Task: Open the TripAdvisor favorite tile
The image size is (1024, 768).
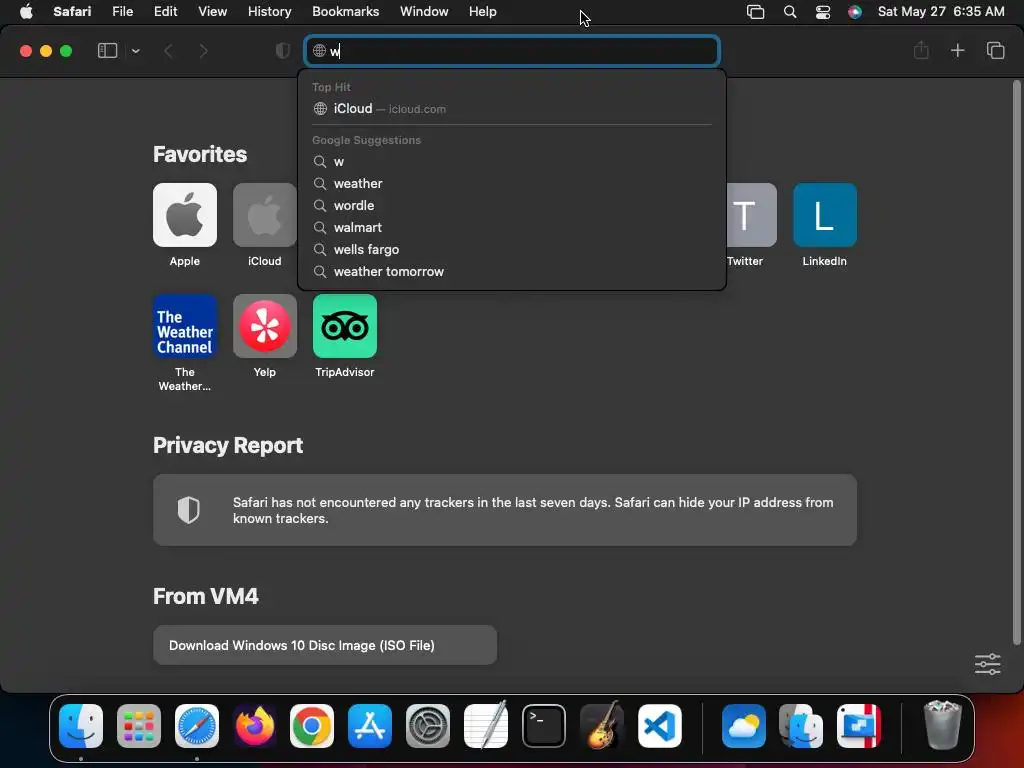Action: pos(345,326)
